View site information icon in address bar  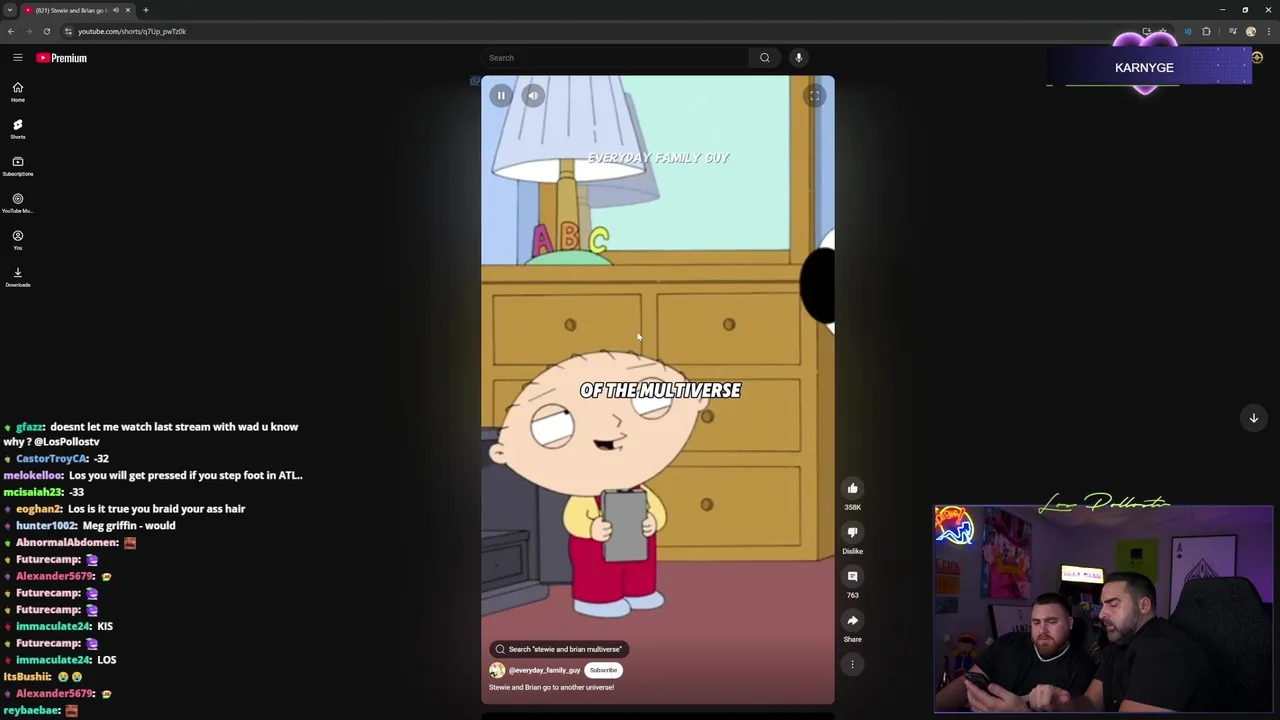68,31
